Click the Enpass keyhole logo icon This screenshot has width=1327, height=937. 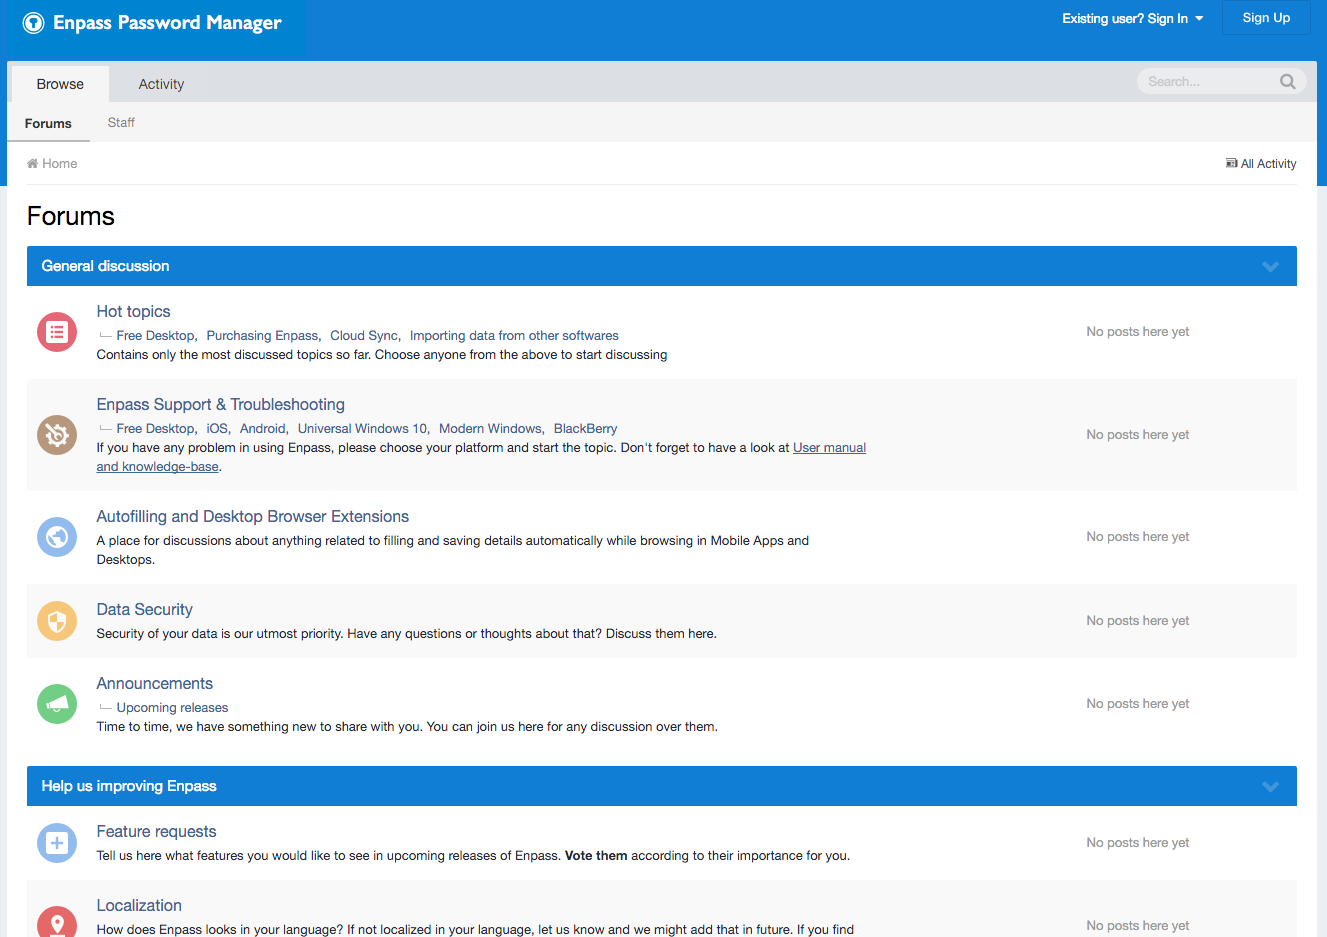point(34,23)
